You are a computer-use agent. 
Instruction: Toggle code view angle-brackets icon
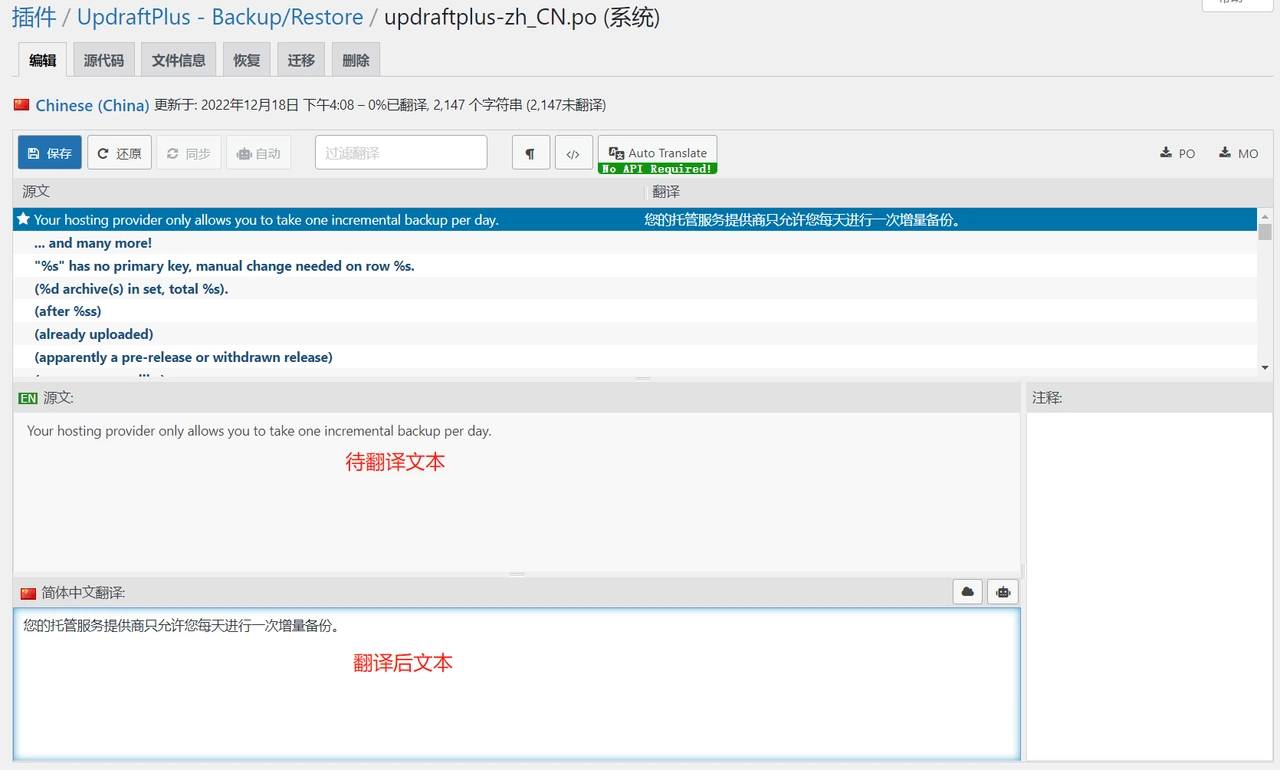(x=573, y=153)
